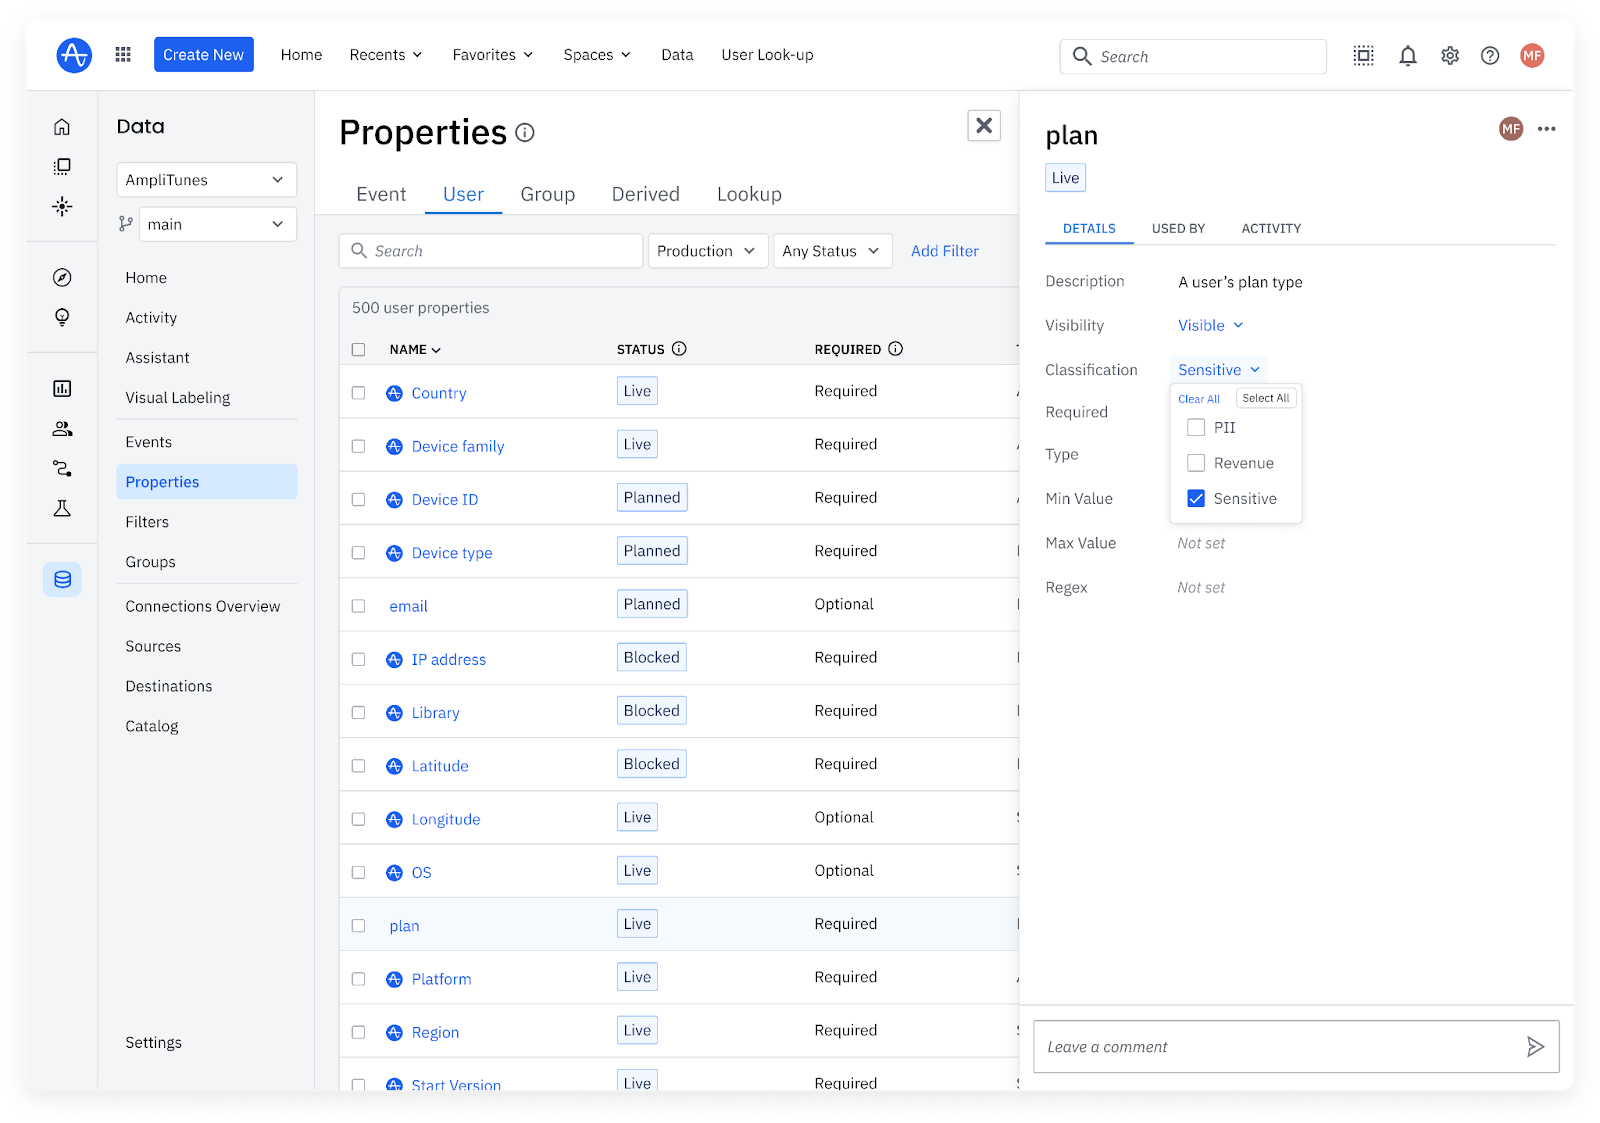
Task: Click the Create New button
Action: (x=204, y=55)
